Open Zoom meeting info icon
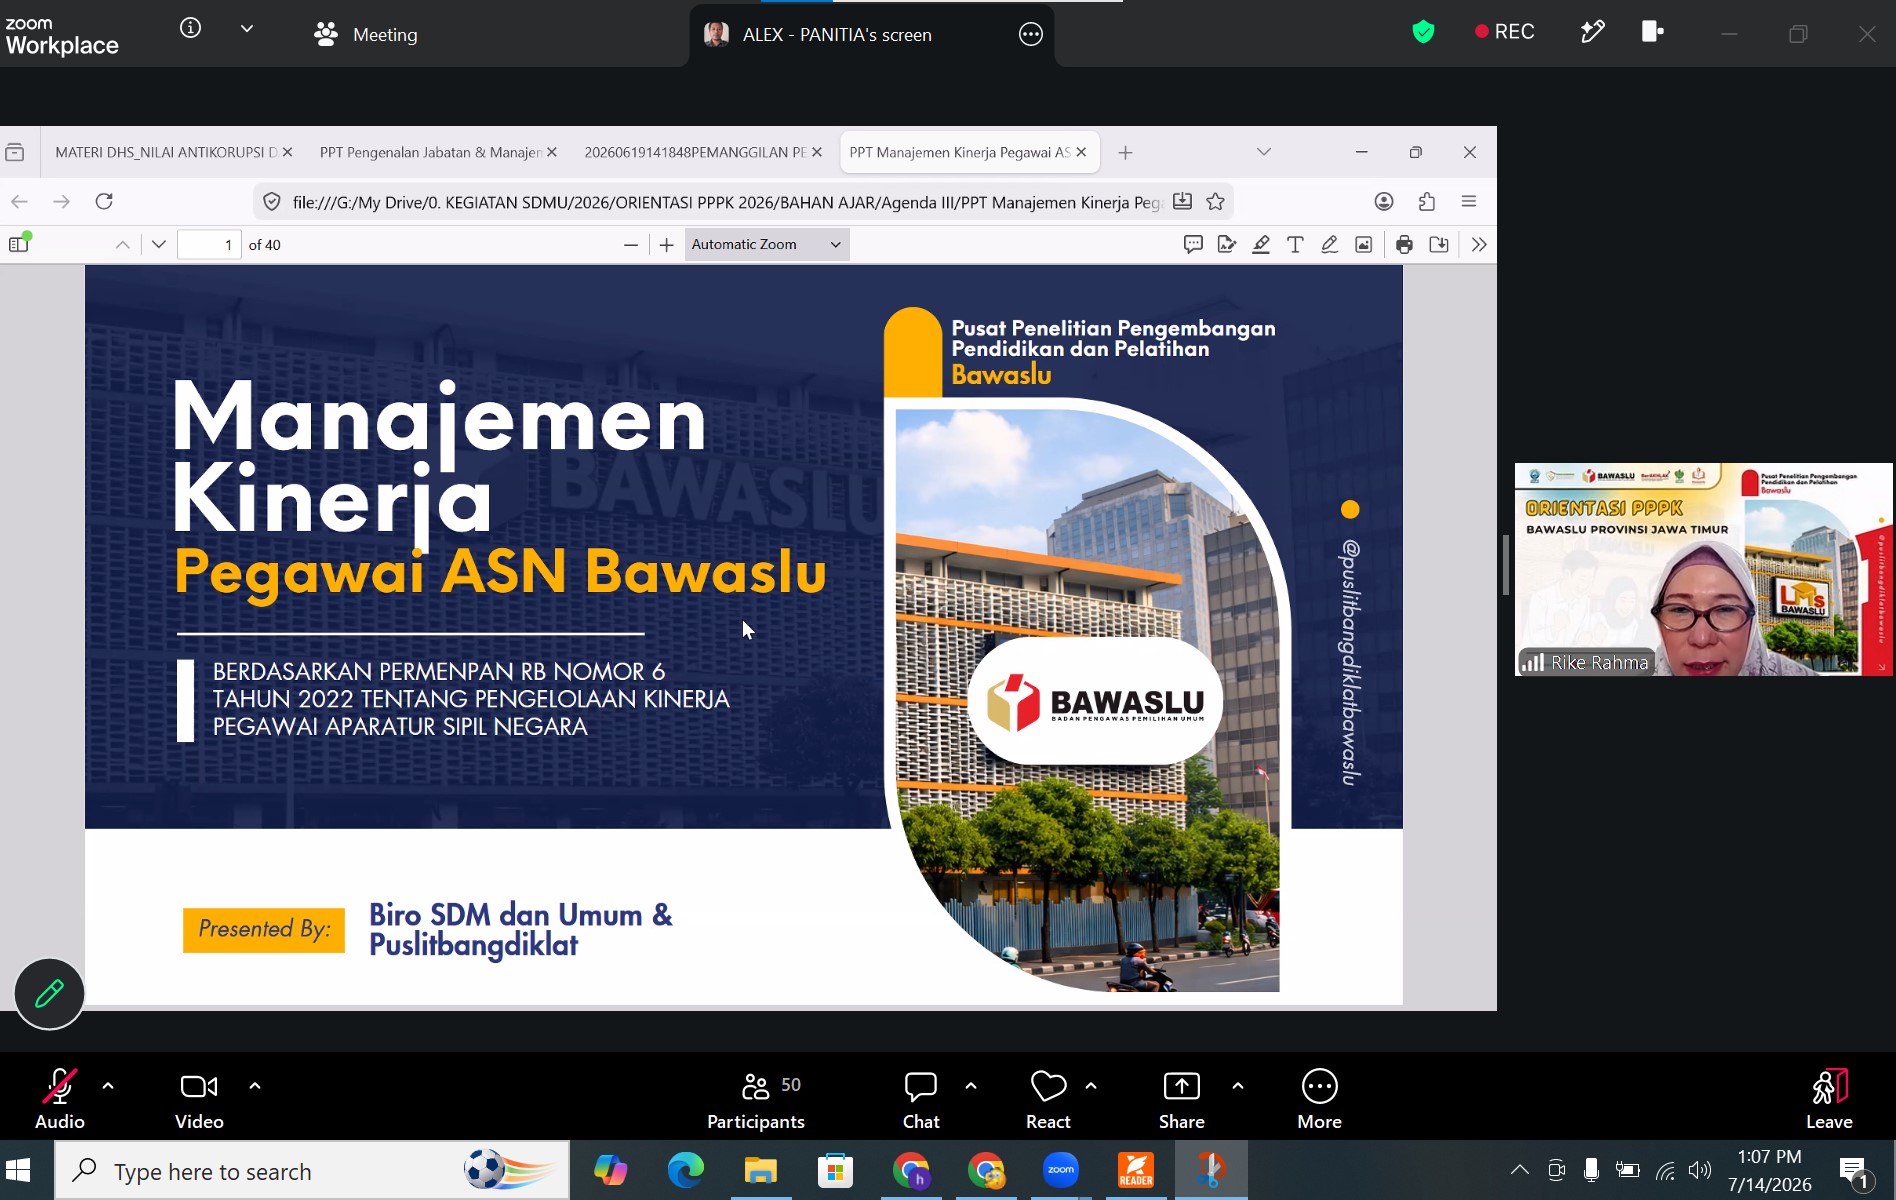 (190, 29)
